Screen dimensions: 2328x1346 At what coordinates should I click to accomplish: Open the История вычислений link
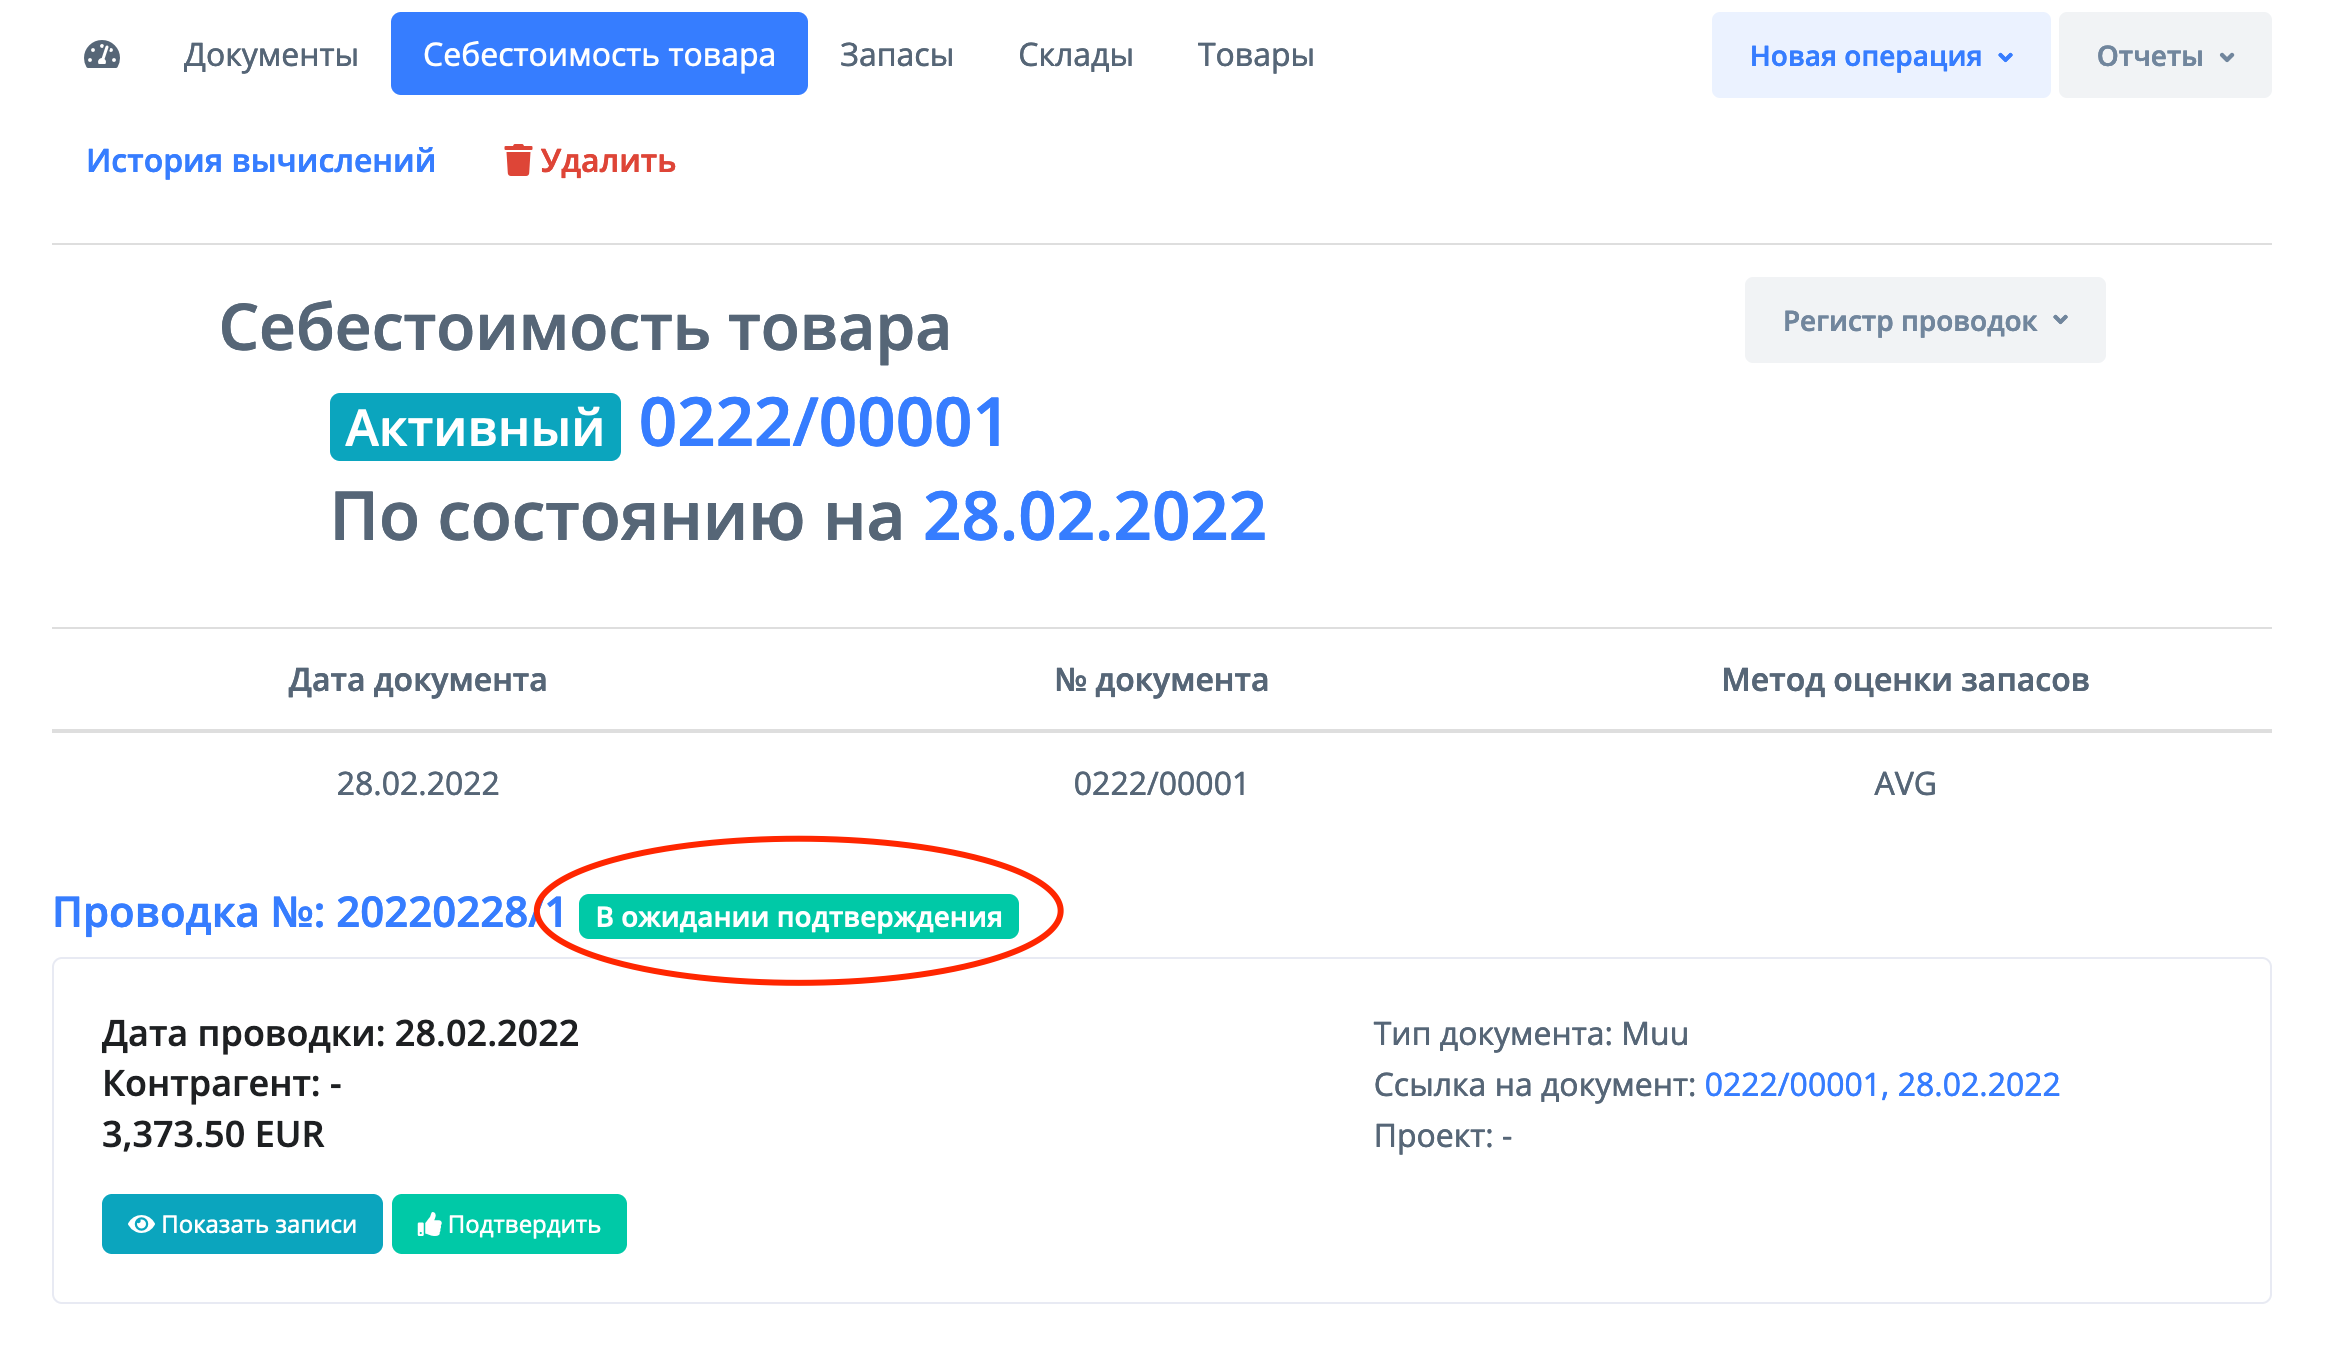tap(261, 160)
